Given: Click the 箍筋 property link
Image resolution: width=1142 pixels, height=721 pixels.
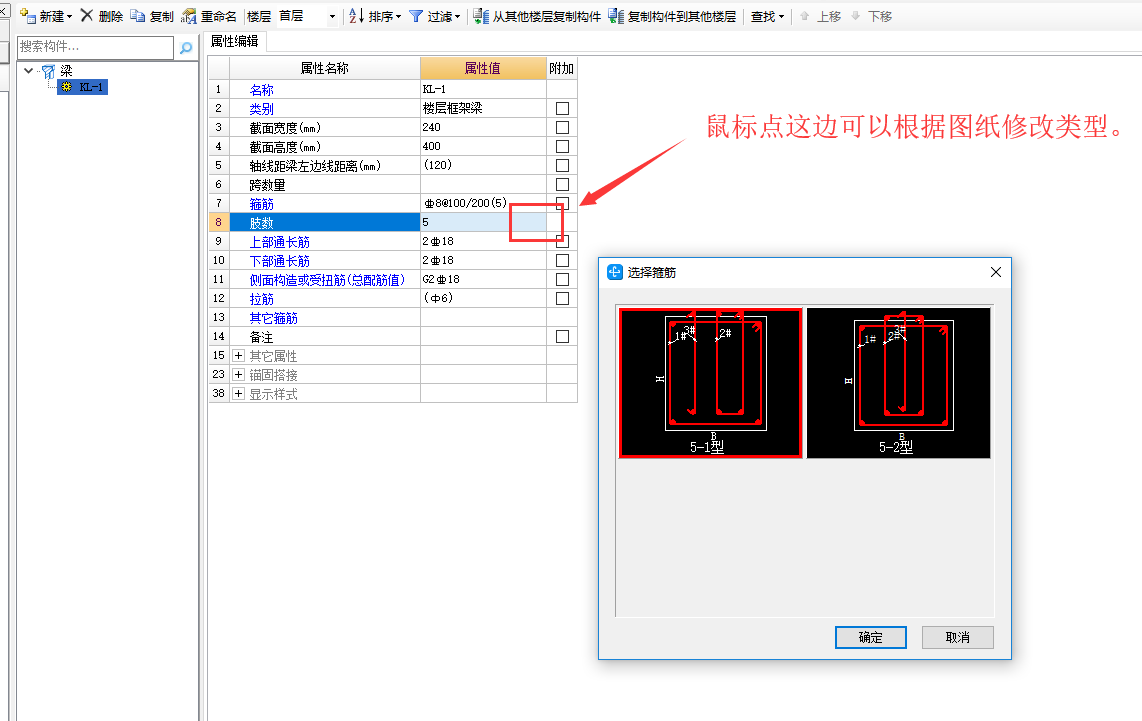Looking at the screenshot, I should 261,204.
